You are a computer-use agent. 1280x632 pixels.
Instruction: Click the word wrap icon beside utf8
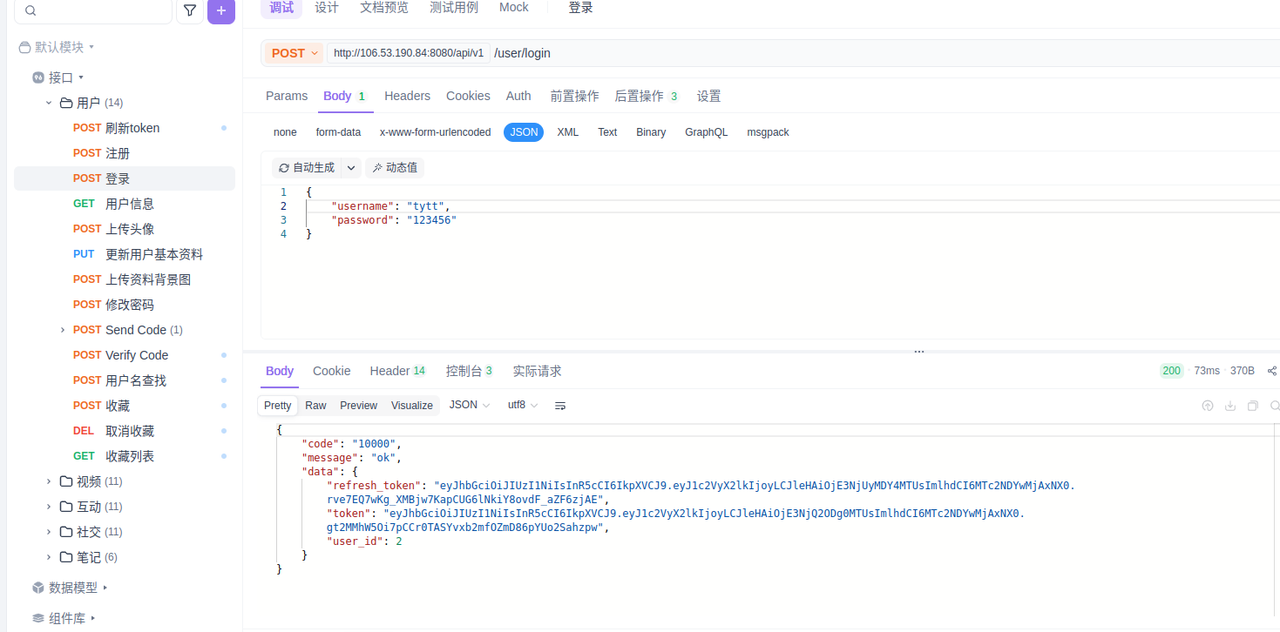(560, 406)
